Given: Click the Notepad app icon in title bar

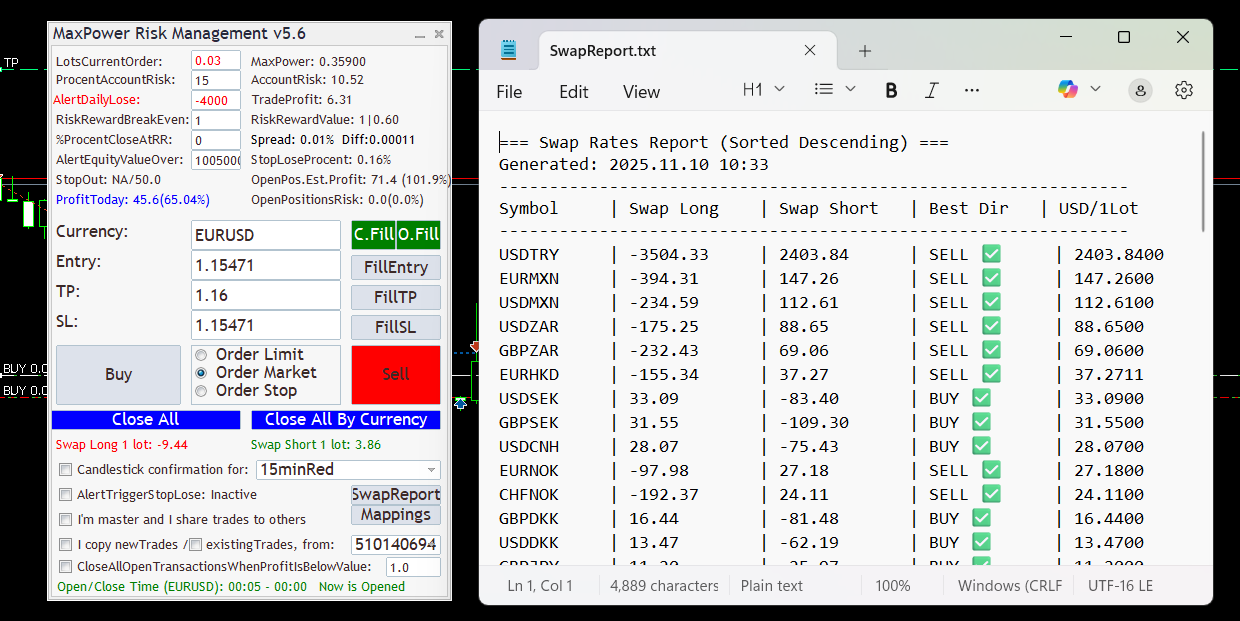Looking at the screenshot, I should [x=509, y=50].
